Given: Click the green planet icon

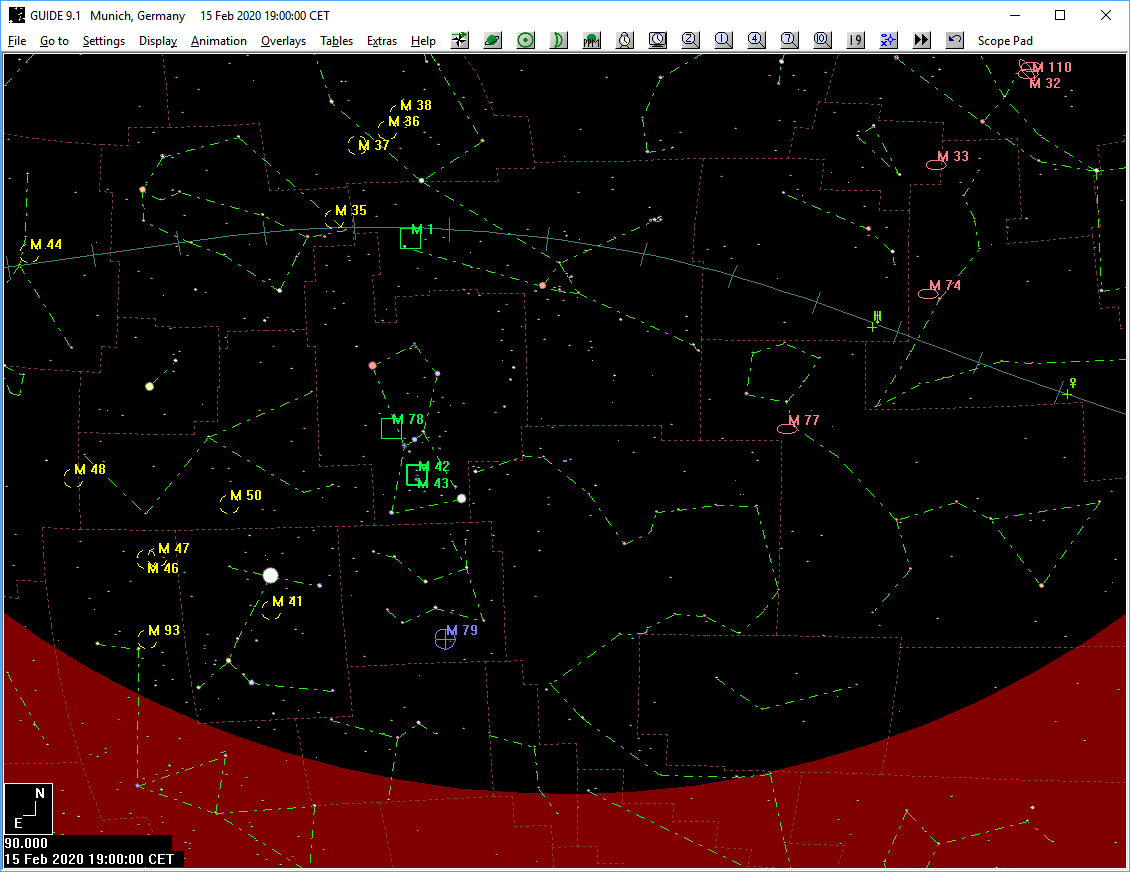Looking at the screenshot, I should coord(493,40).
